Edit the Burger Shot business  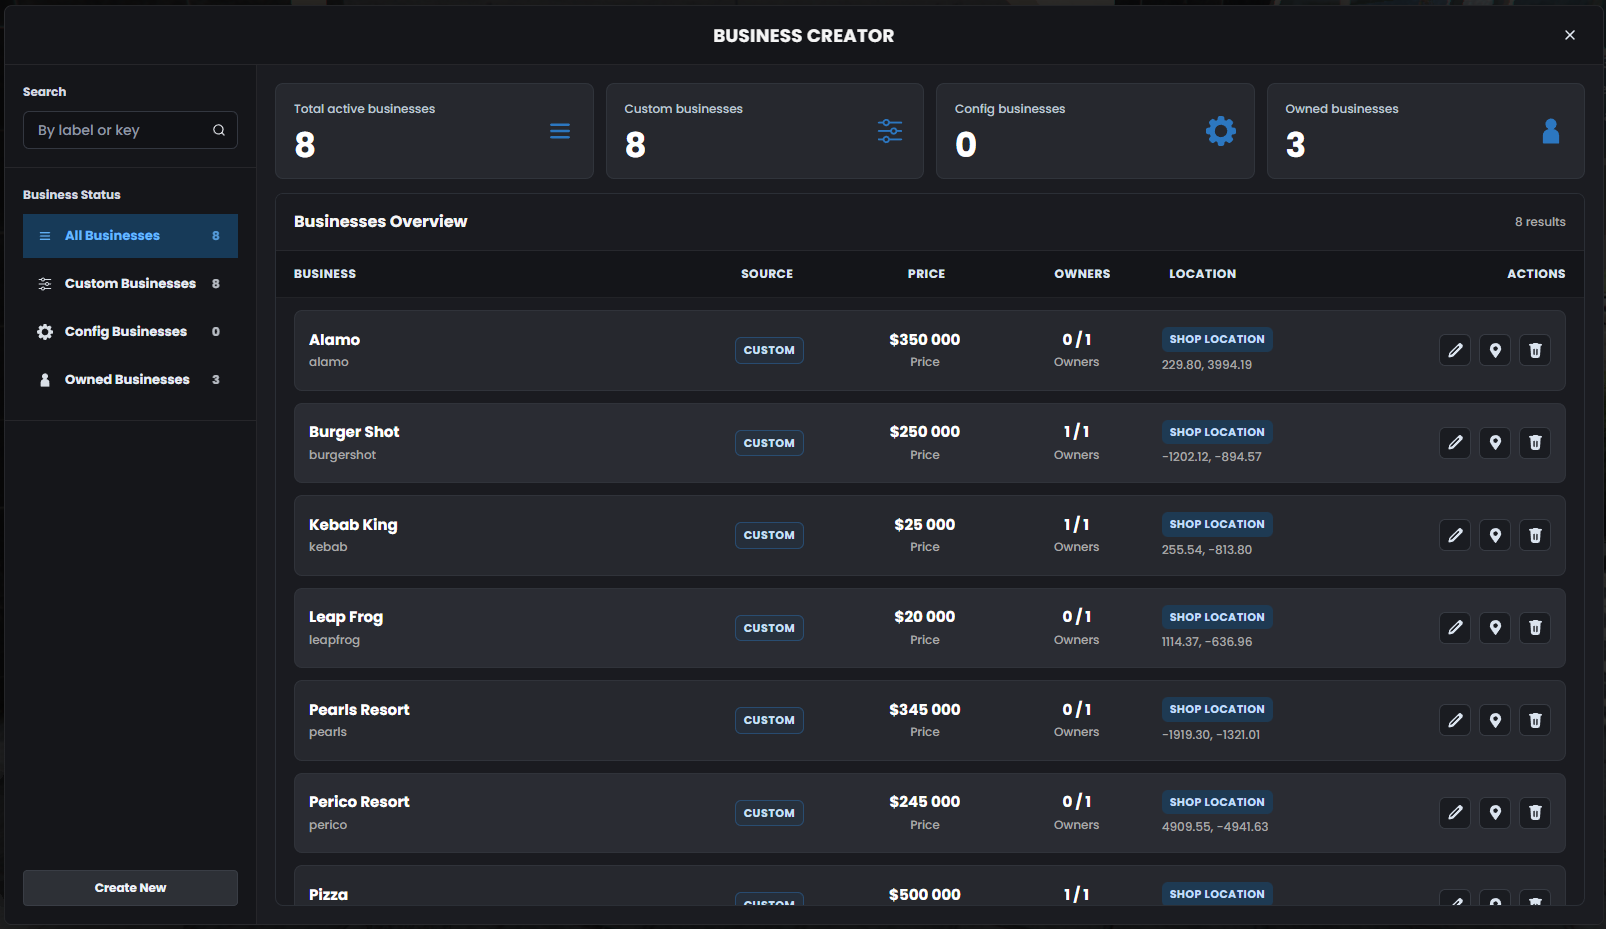[x=1455, y=443]
